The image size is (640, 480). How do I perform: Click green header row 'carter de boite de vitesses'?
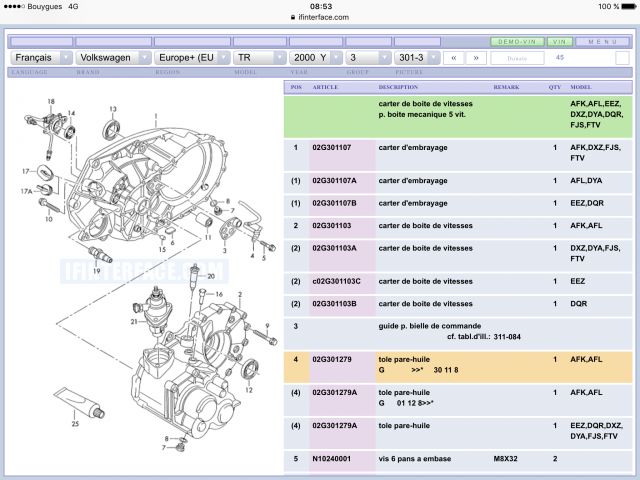pyautogui.click(x=458, y=117)
